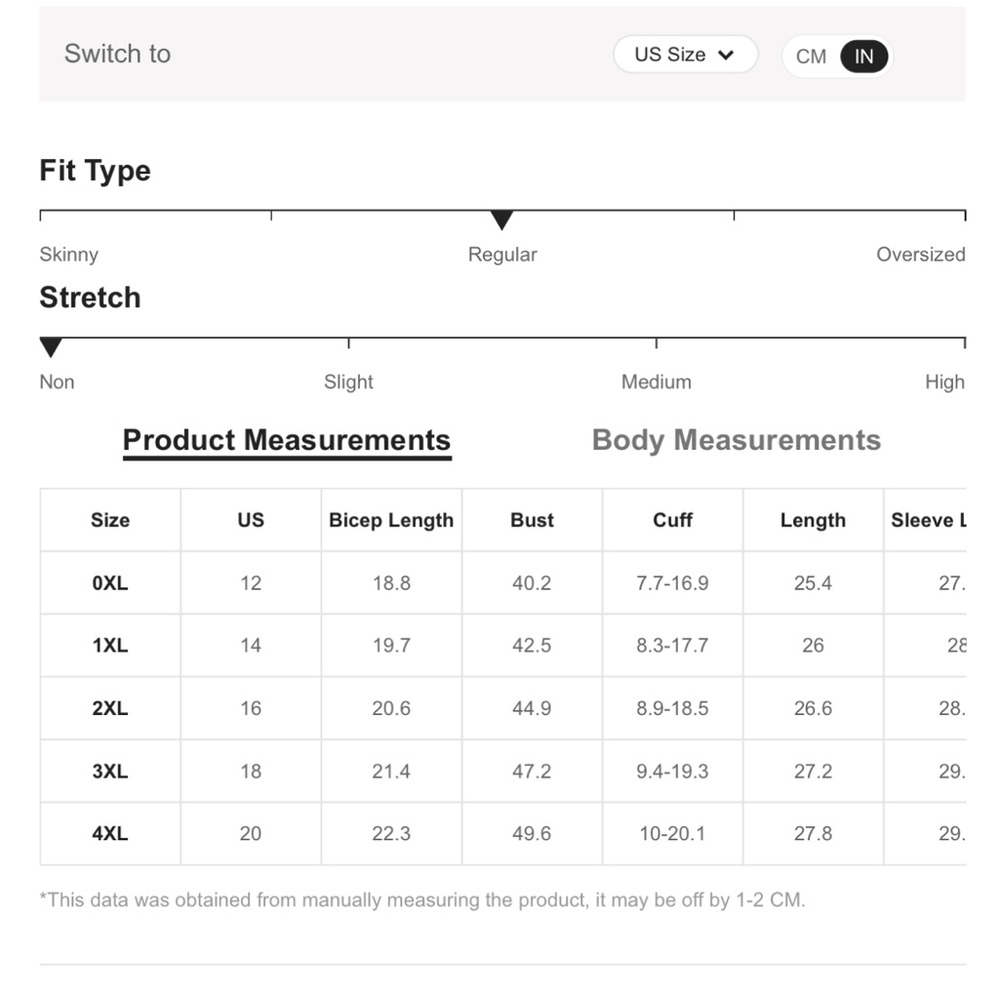Click the Cuff column header
The height and width of the screenshot is (1000, 1000).
(x=673, y=520)
